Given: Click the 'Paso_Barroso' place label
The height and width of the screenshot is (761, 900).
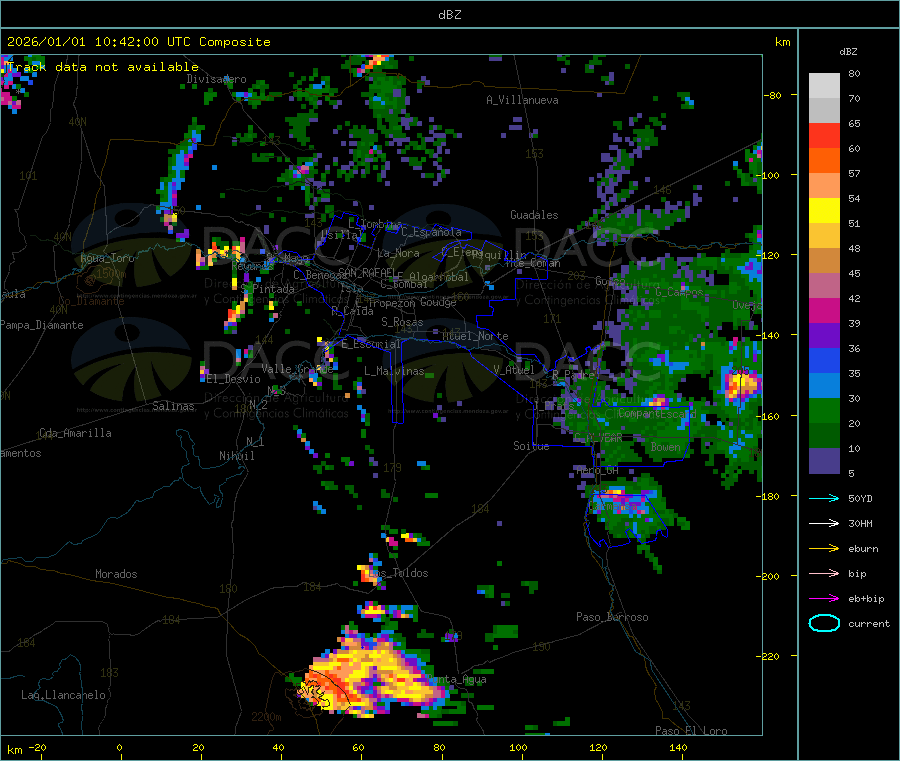Looking at the screenshot, I should pyautogui.click(x=612, y=617).
